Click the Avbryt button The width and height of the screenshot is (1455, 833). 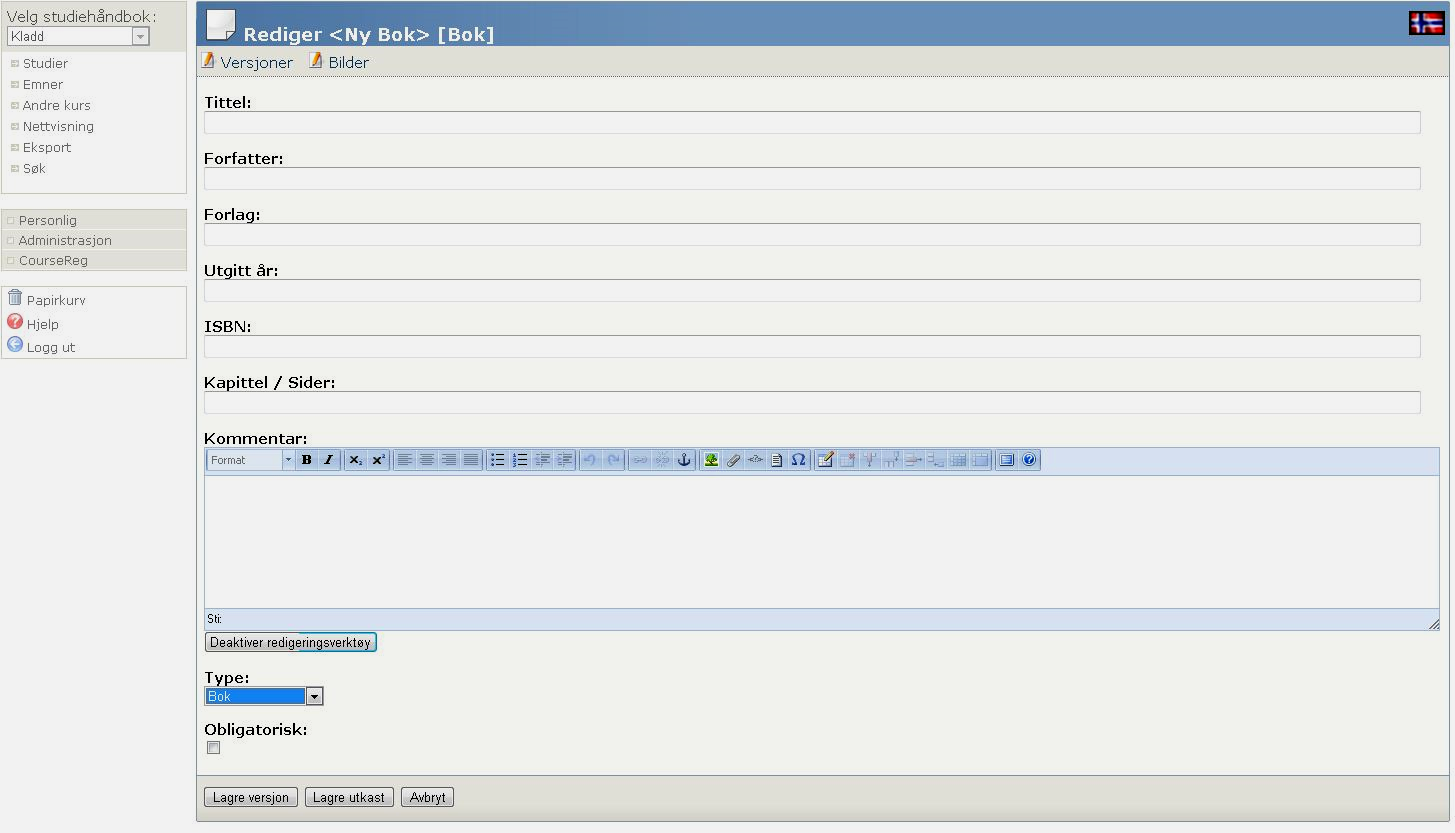point(427,797)
